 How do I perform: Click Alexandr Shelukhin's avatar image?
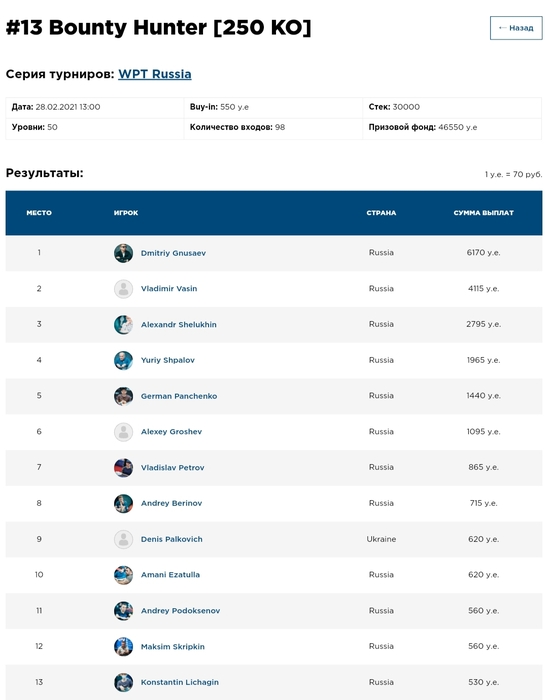[124, 325]
